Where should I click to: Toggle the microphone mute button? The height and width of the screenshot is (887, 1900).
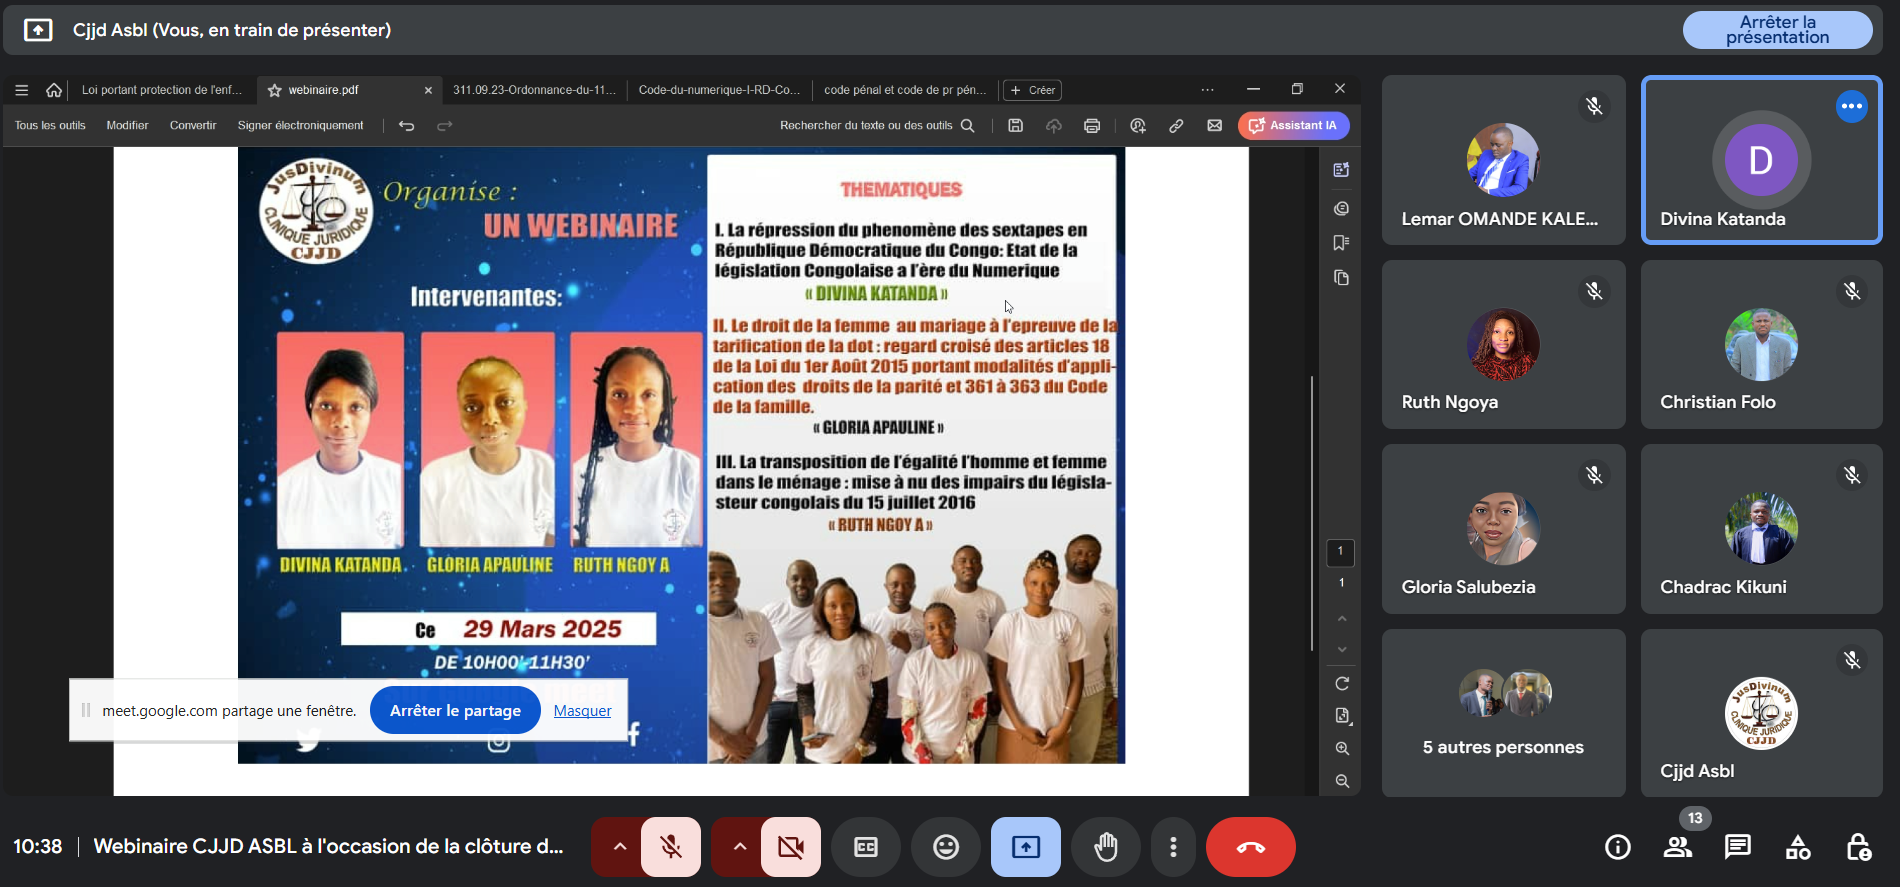pos(671,847)
